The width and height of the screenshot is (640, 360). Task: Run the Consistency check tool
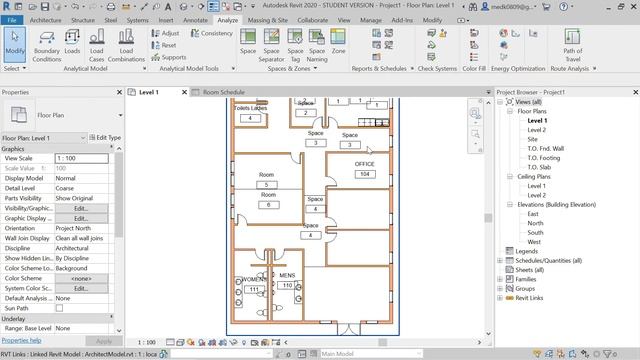click(x=211, y=33)
